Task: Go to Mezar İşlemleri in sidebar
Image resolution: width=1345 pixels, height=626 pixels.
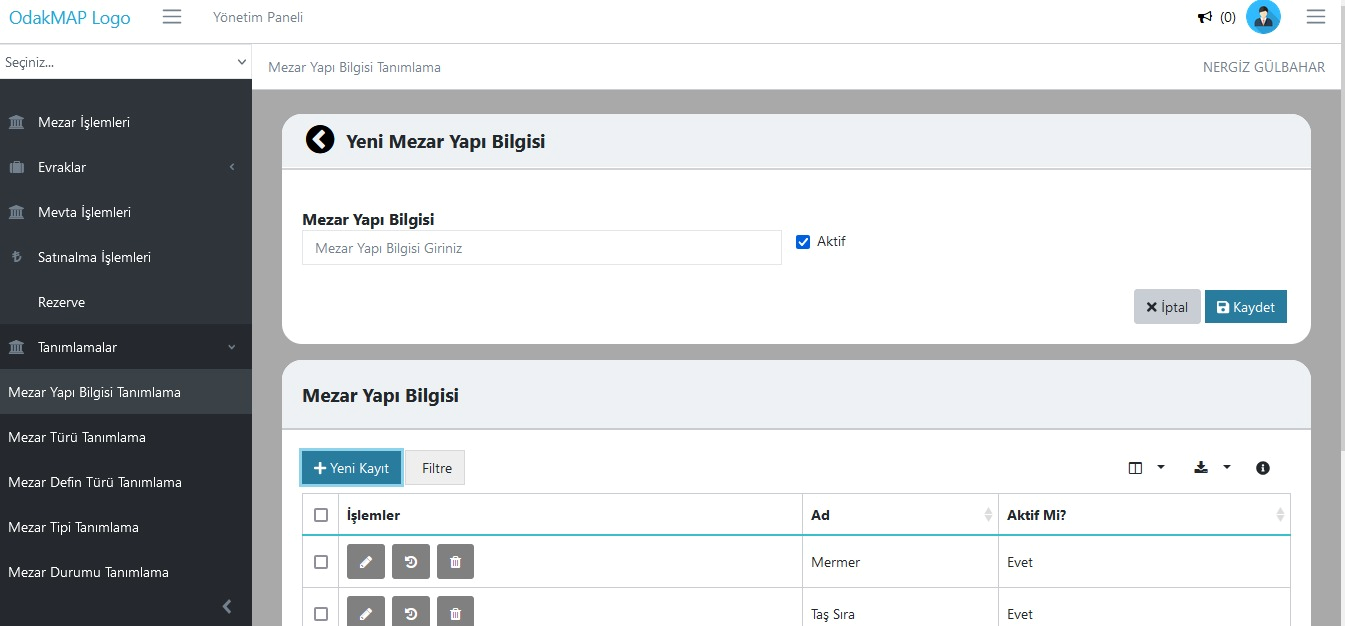Action: point(84,122)
